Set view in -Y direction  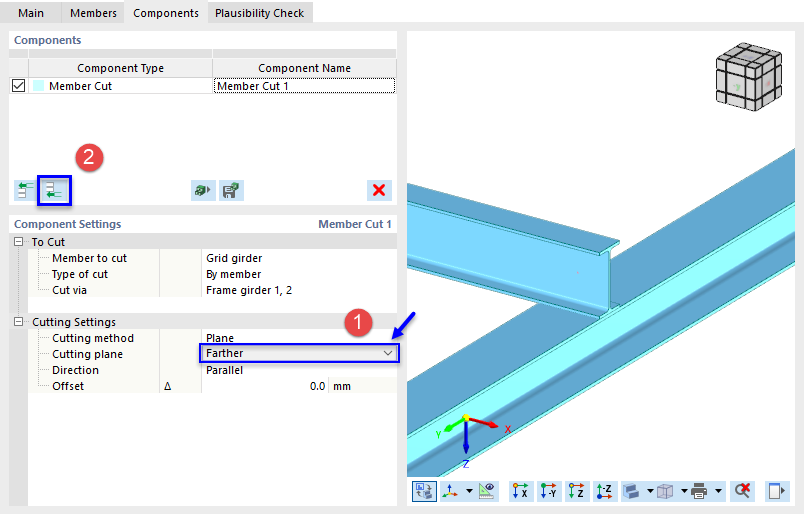coord(548,491)
